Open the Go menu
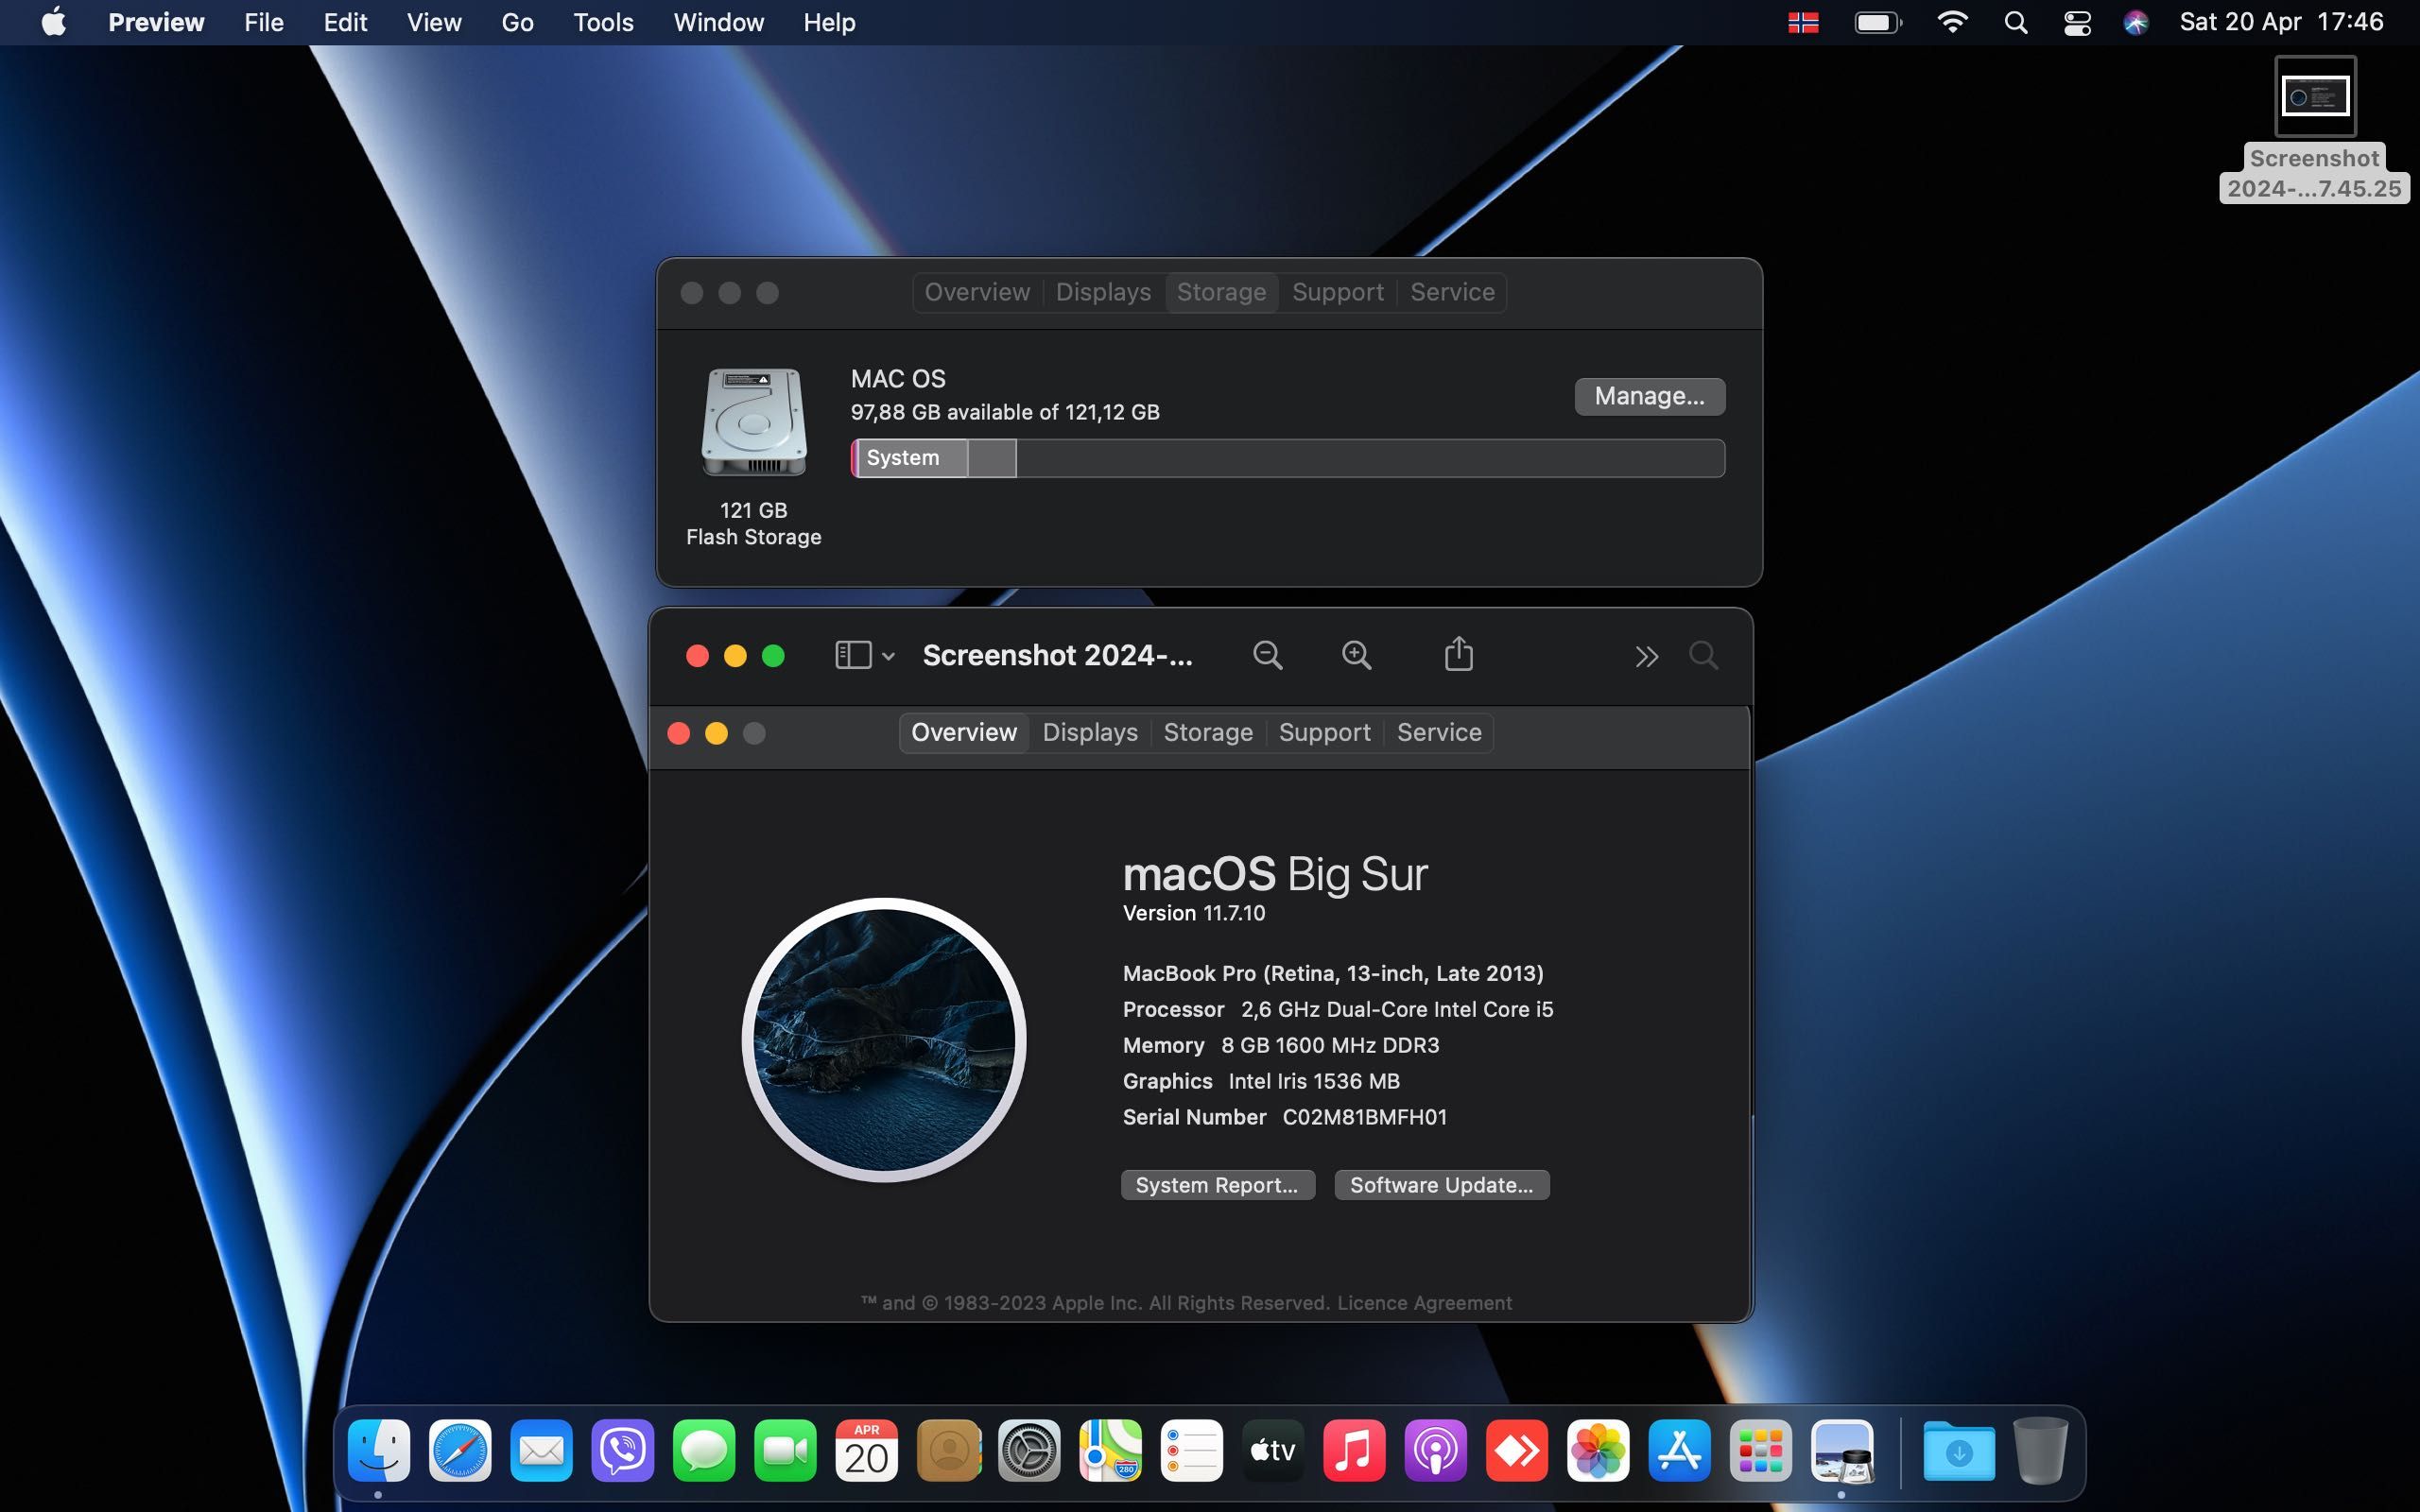Image resolution: width=2420 pixels, height=1512 pixels. pos(517,22)
